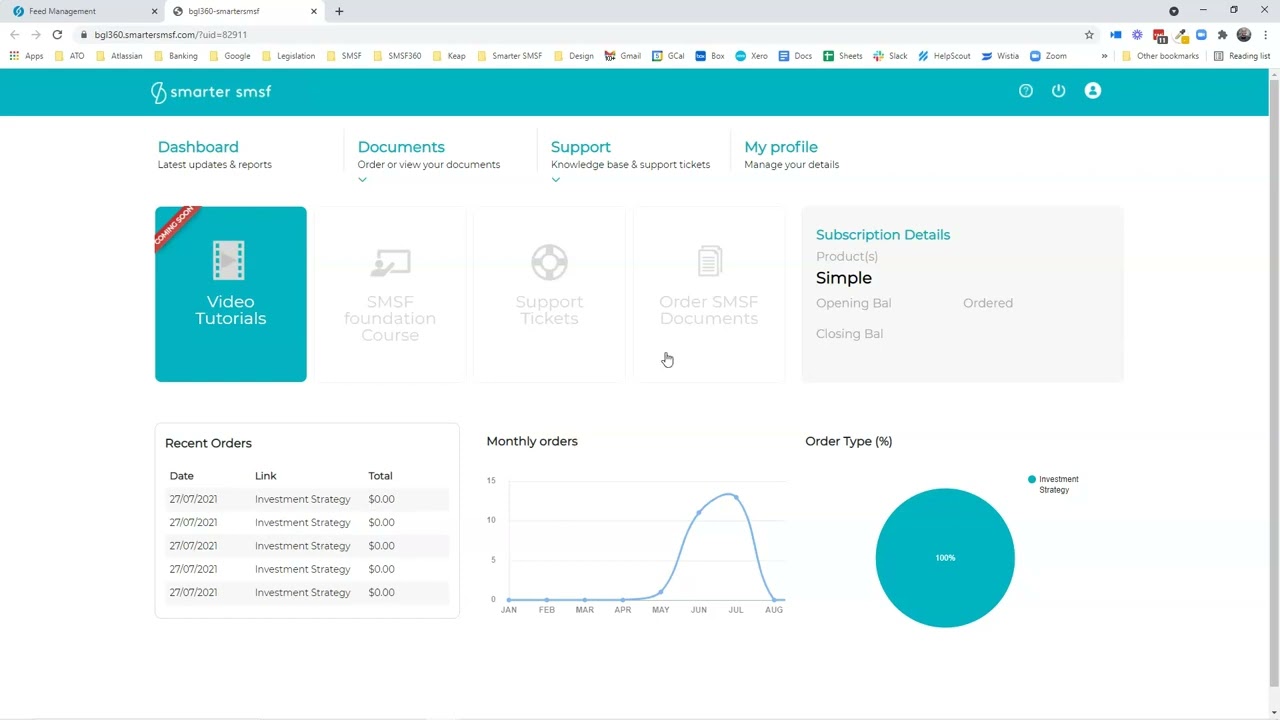The width and height of the screenshot is (1280, 720).
Task: Expand the chevron under Support
Action: coord(556,180)
